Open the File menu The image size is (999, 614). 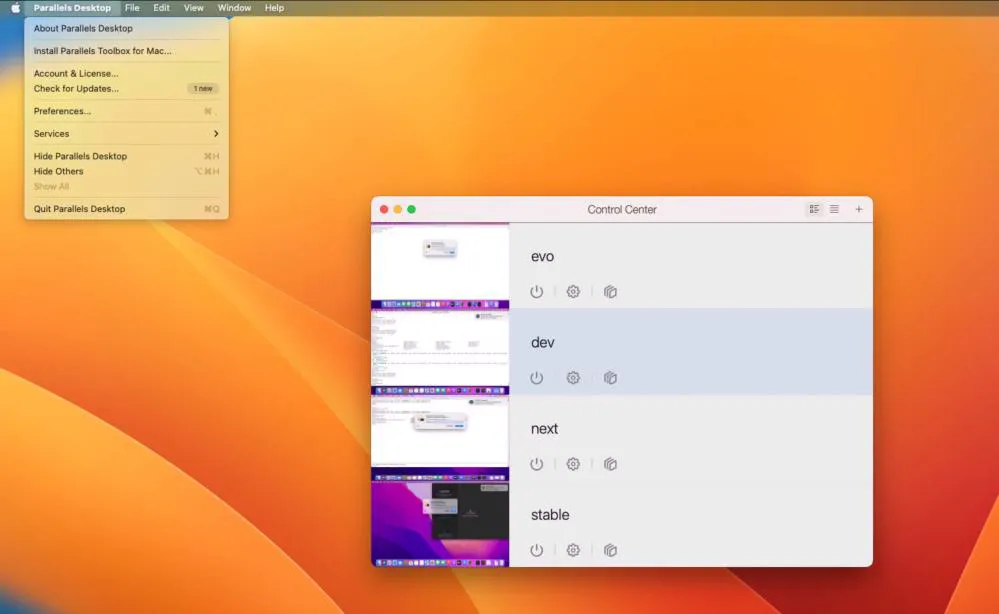132,8
